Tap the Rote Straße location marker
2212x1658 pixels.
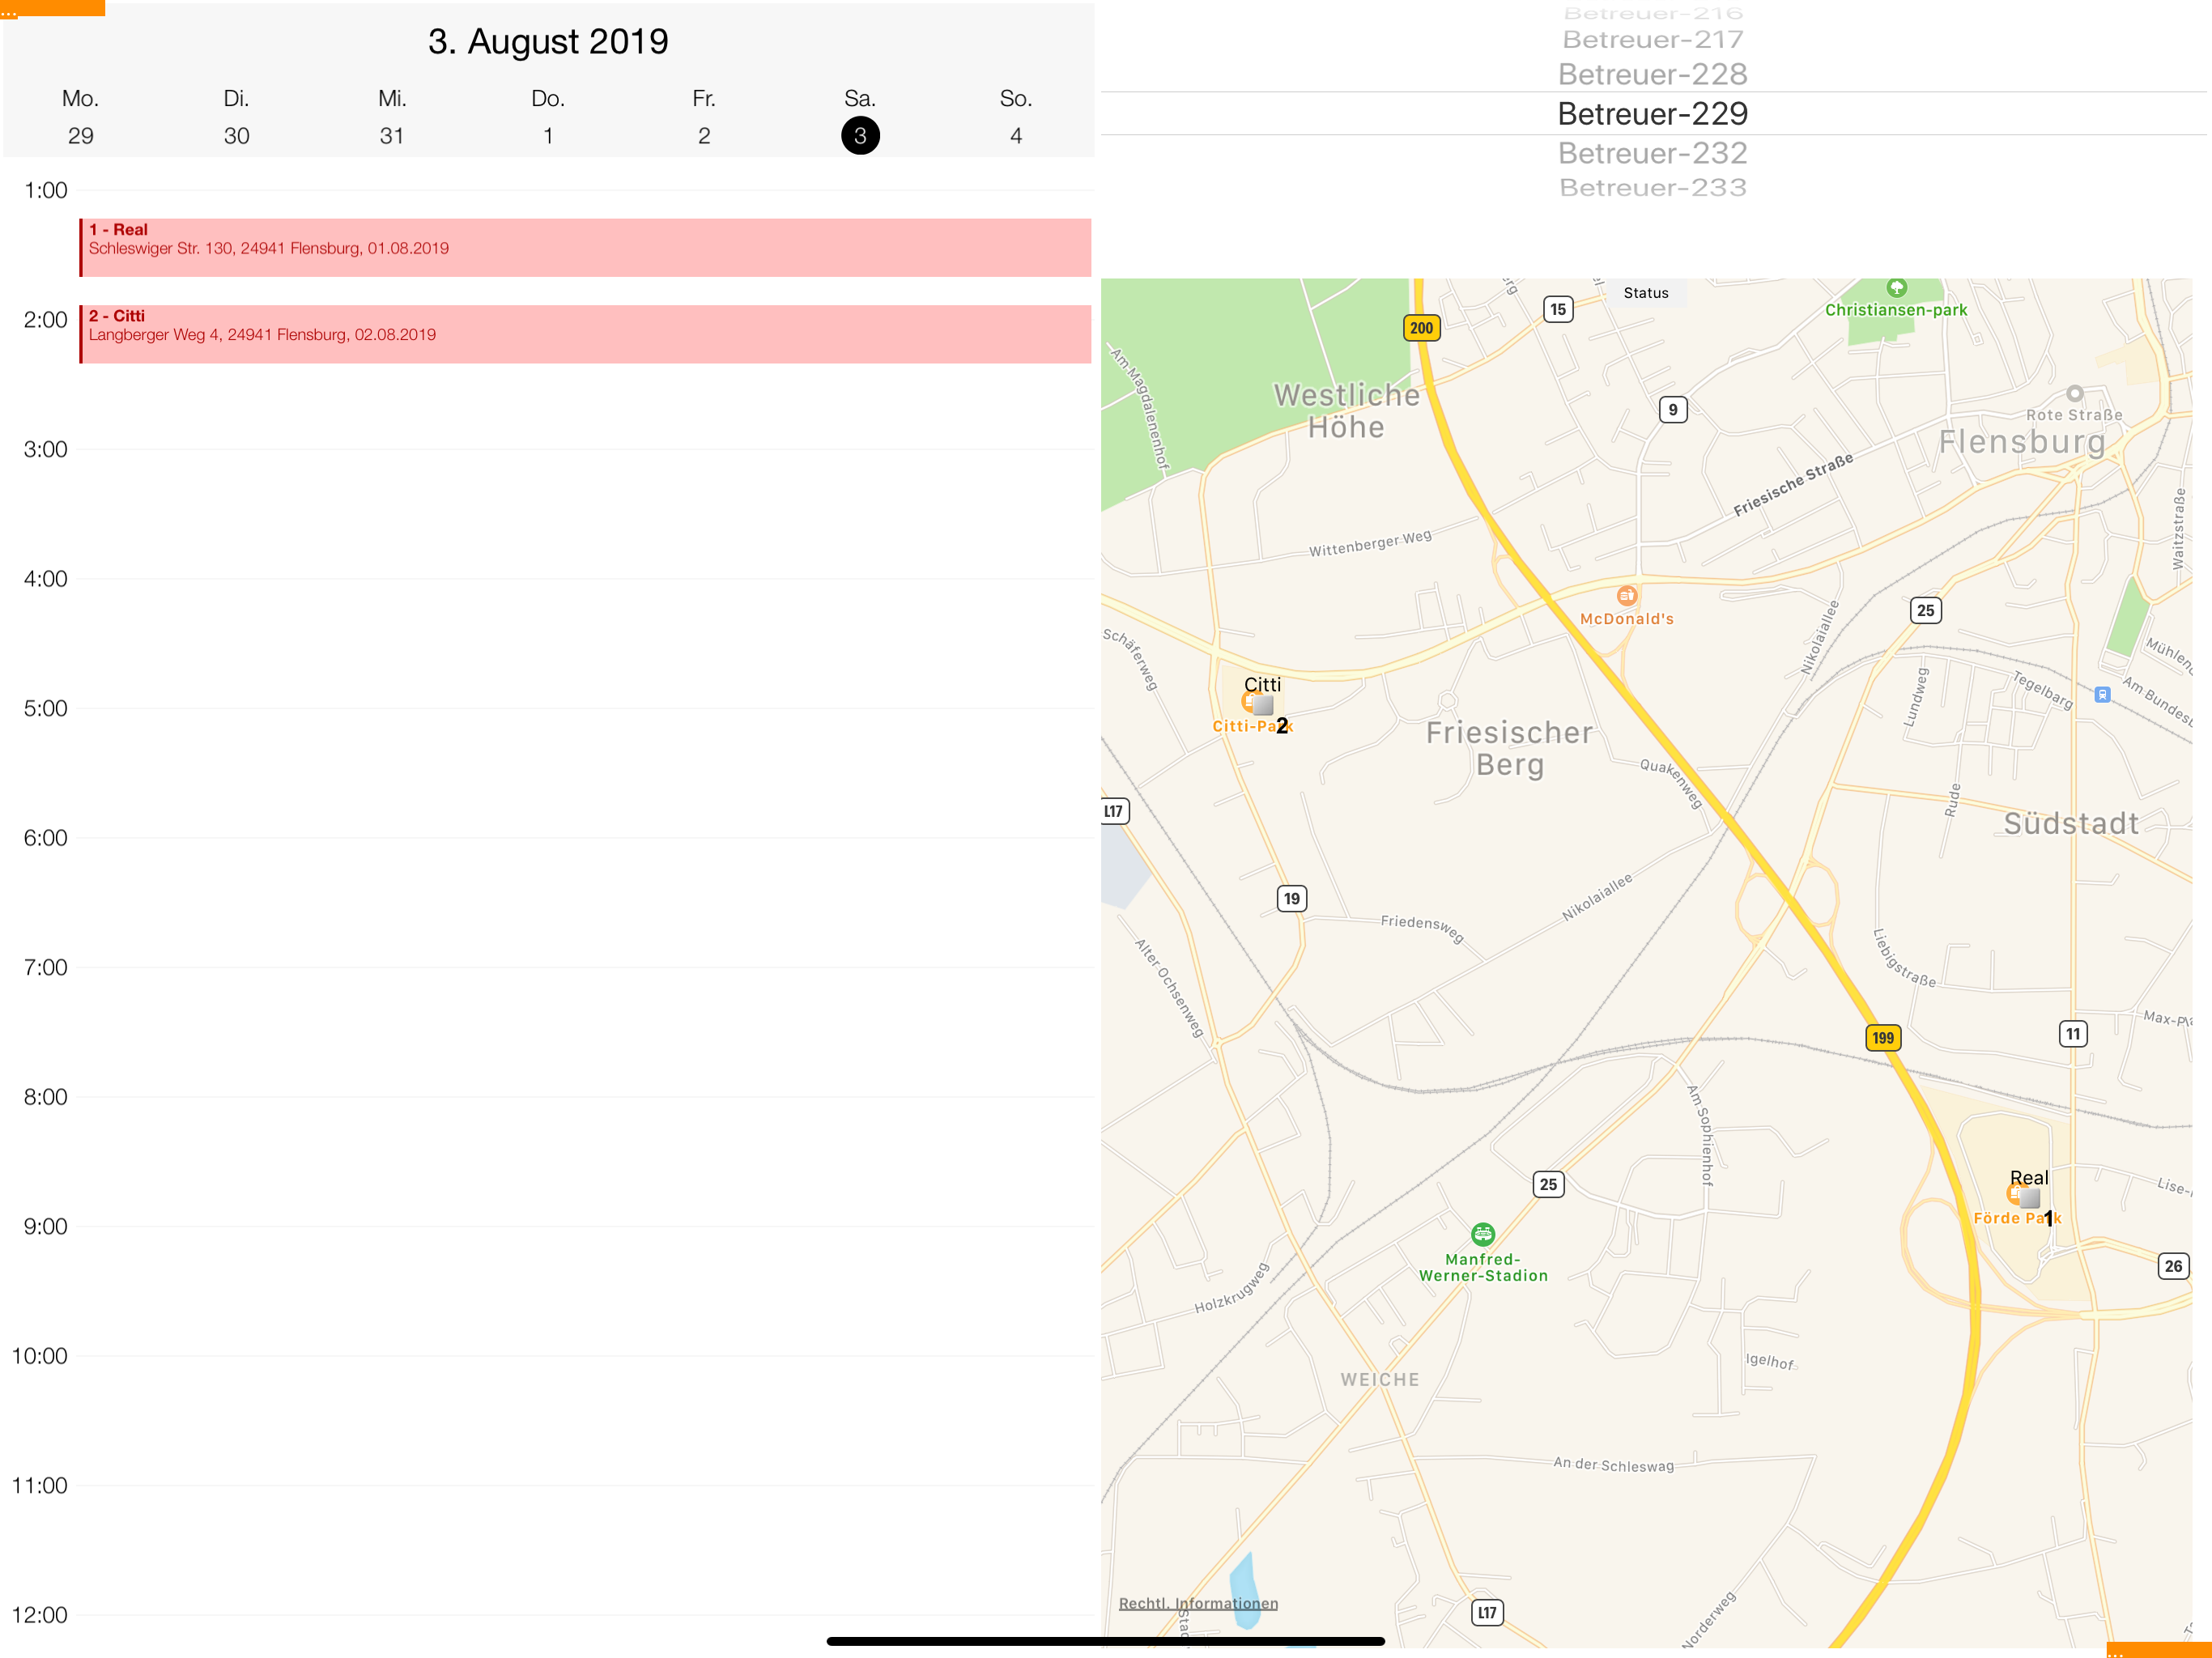[x=2075, y=393]
